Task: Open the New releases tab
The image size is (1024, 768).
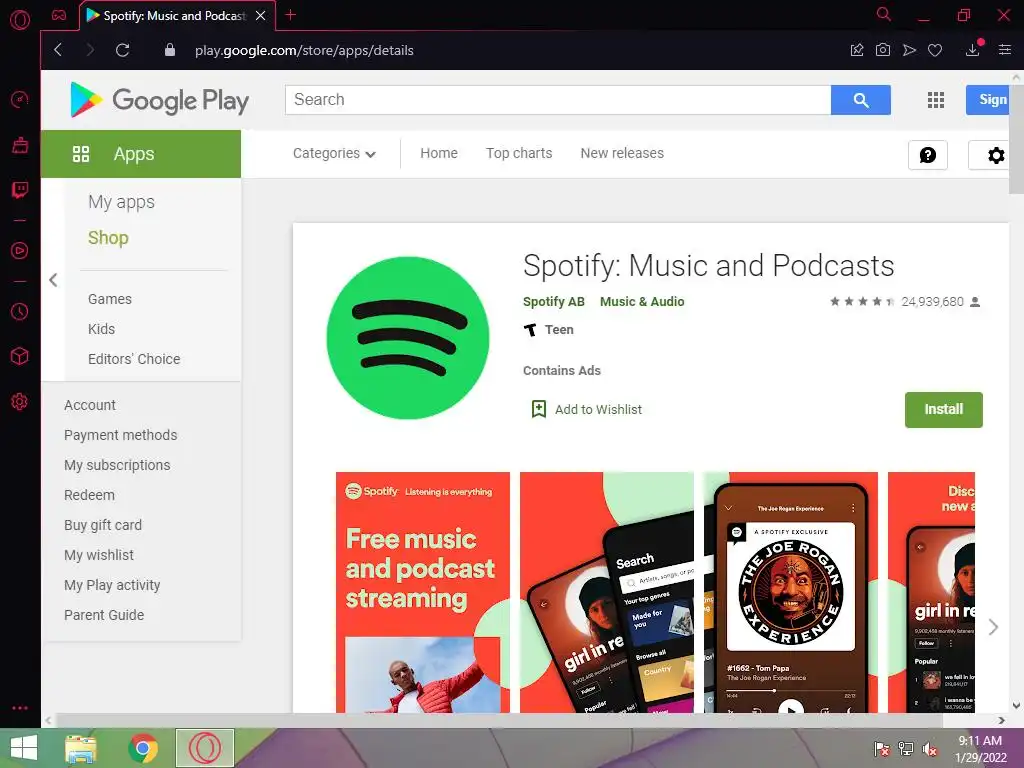Action: 622,153
